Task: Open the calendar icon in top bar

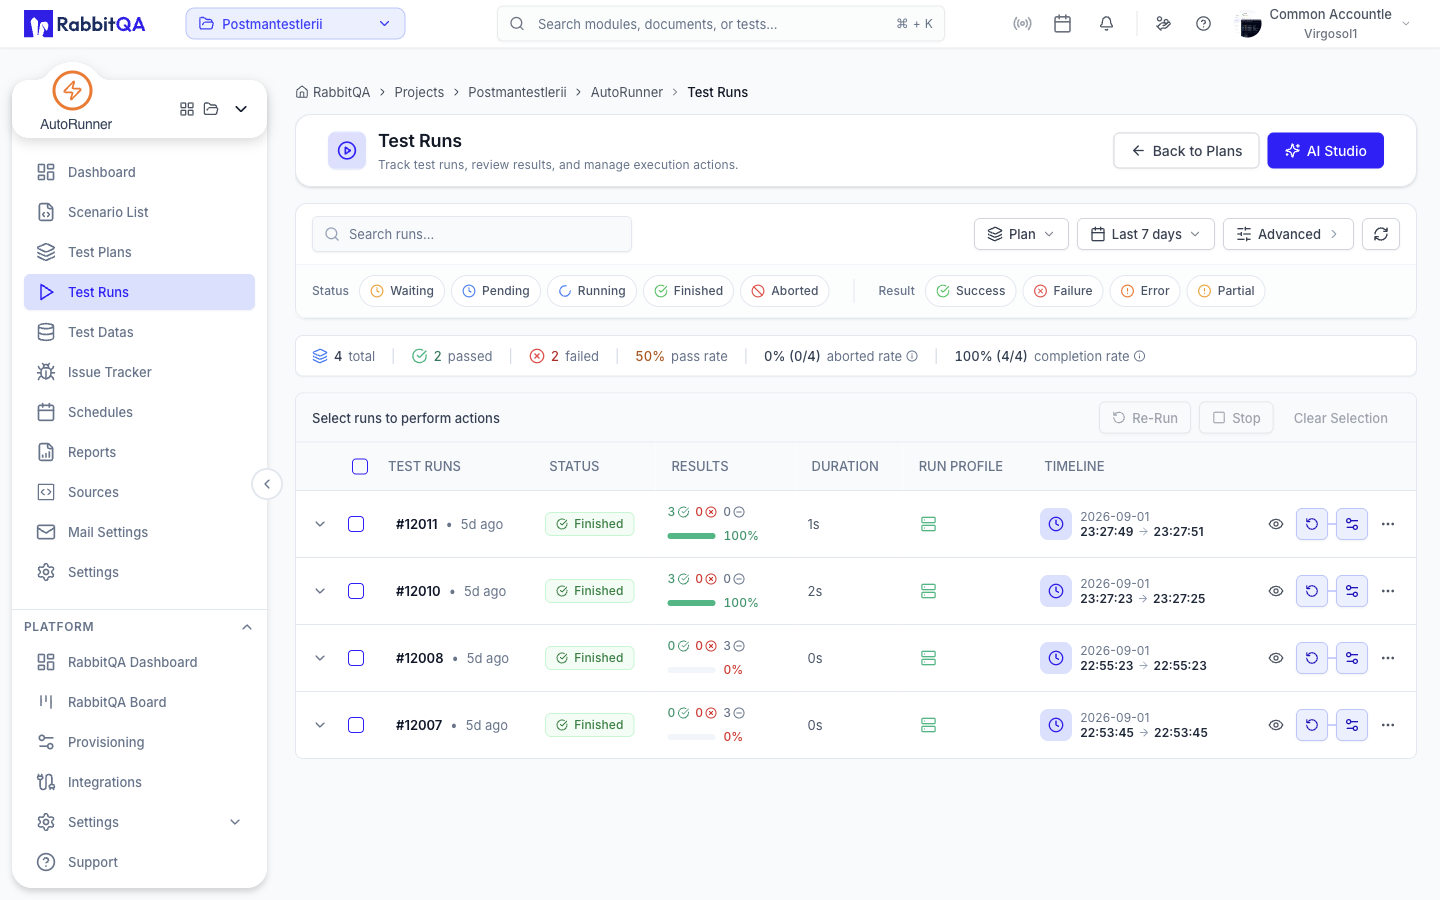Action: coord(1063,24)
